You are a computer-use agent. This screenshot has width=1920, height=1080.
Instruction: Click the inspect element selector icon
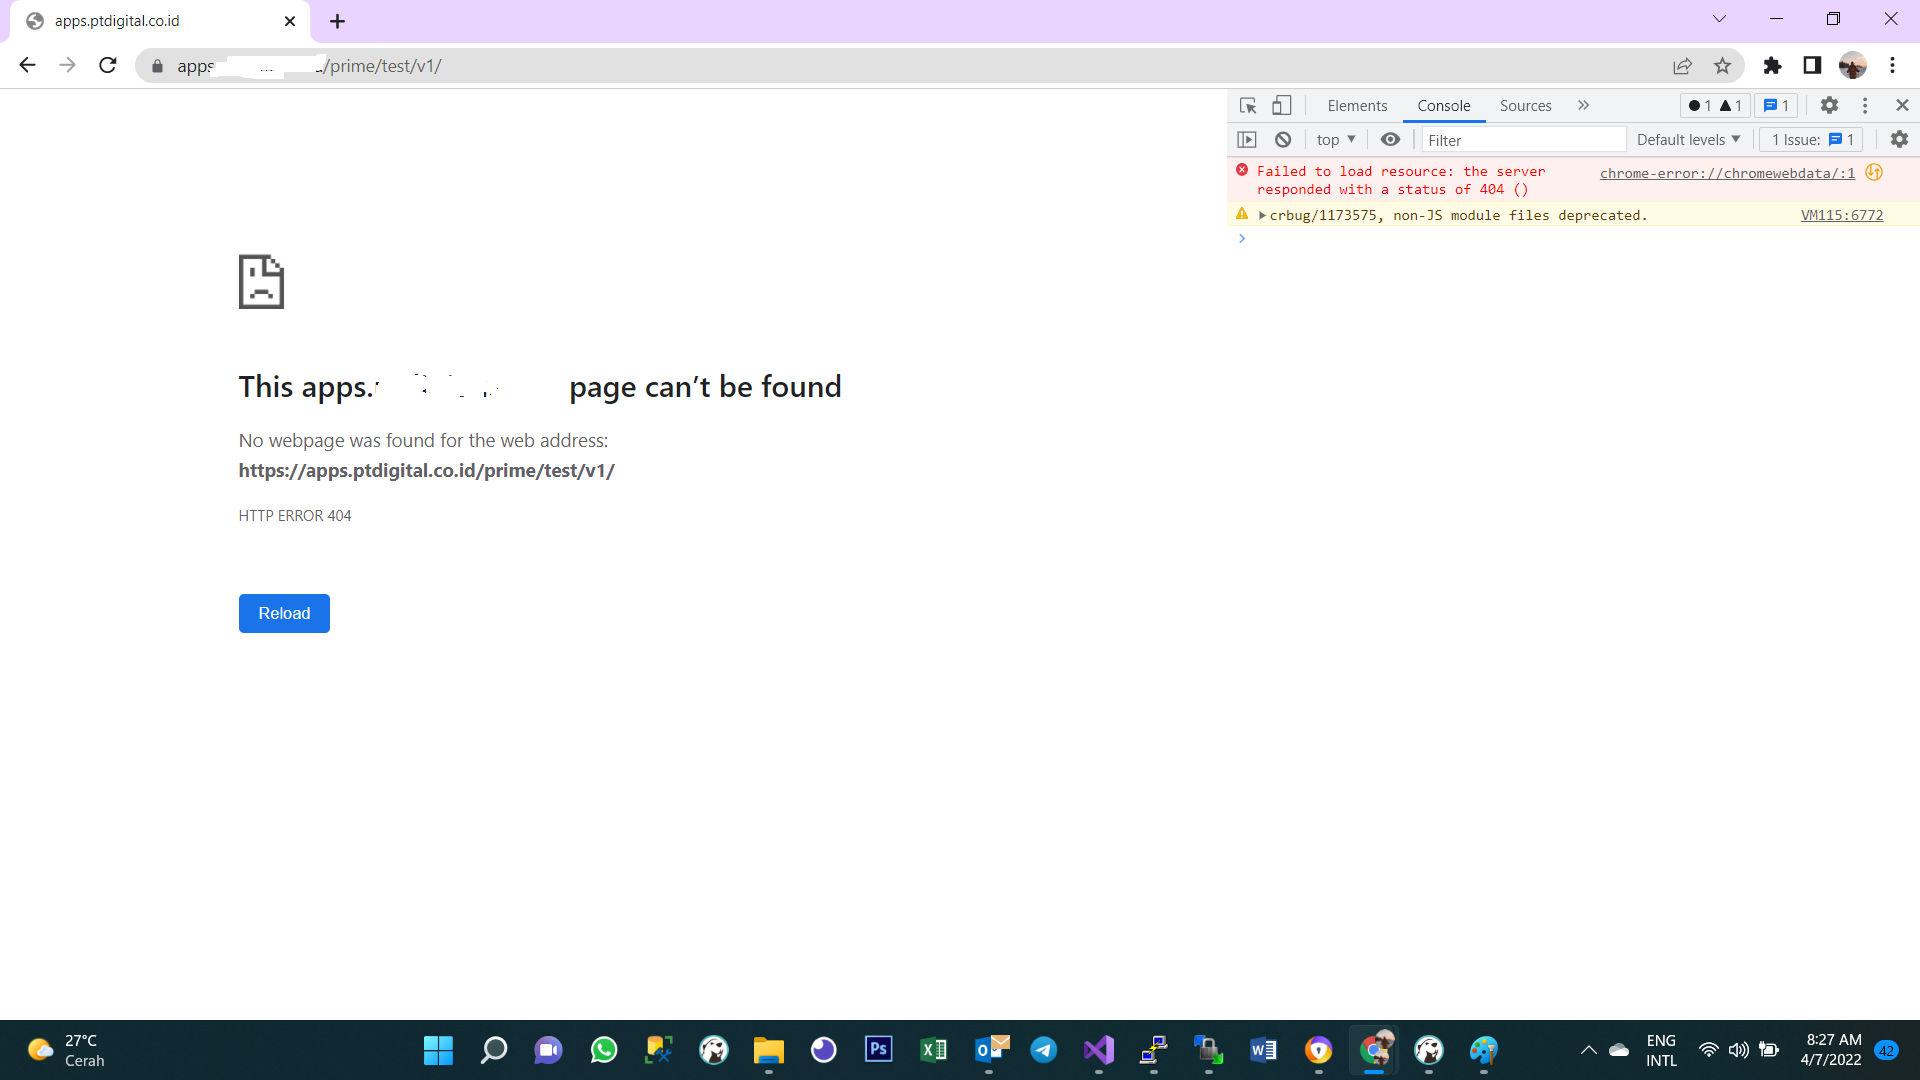click(1247, 106)
